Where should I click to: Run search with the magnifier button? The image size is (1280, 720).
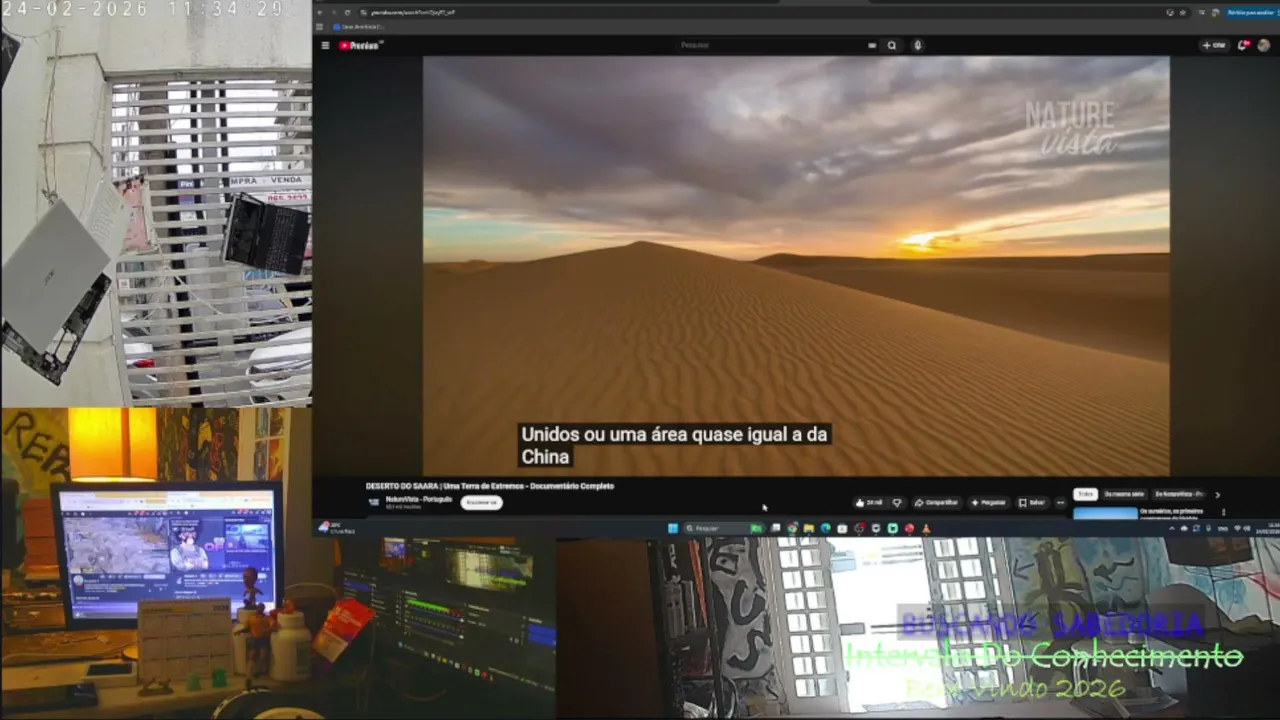tap(892, 45)
